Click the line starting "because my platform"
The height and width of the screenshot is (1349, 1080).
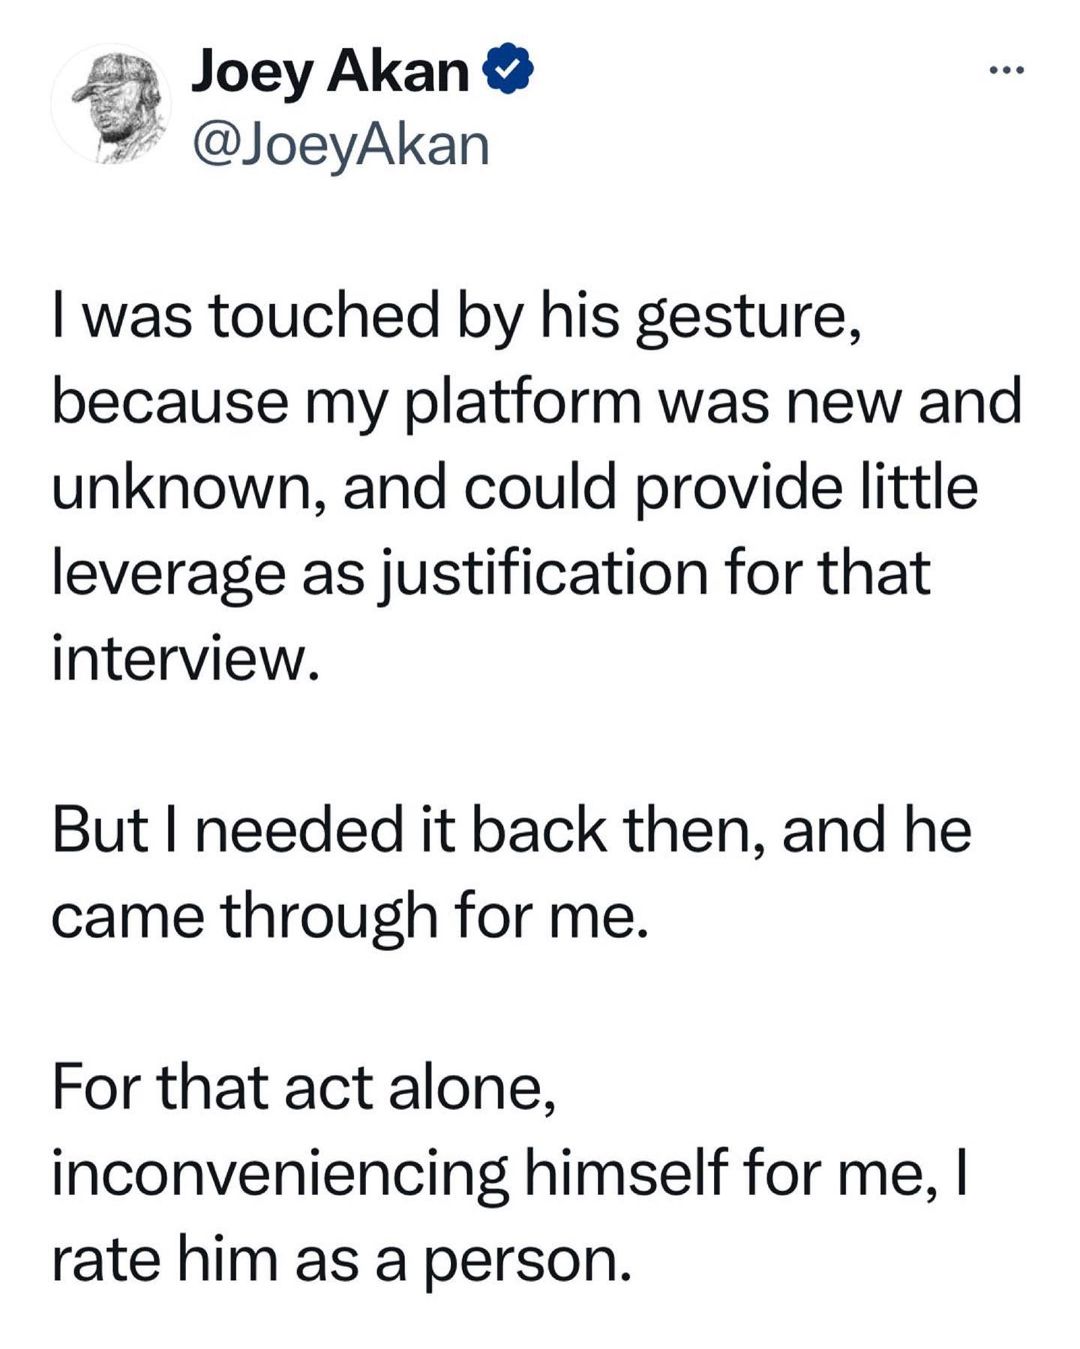(536, 402)
